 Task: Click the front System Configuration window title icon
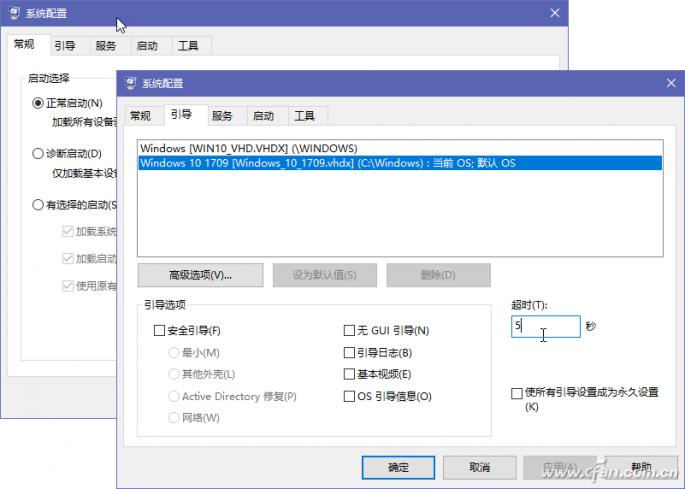point(130,83)
